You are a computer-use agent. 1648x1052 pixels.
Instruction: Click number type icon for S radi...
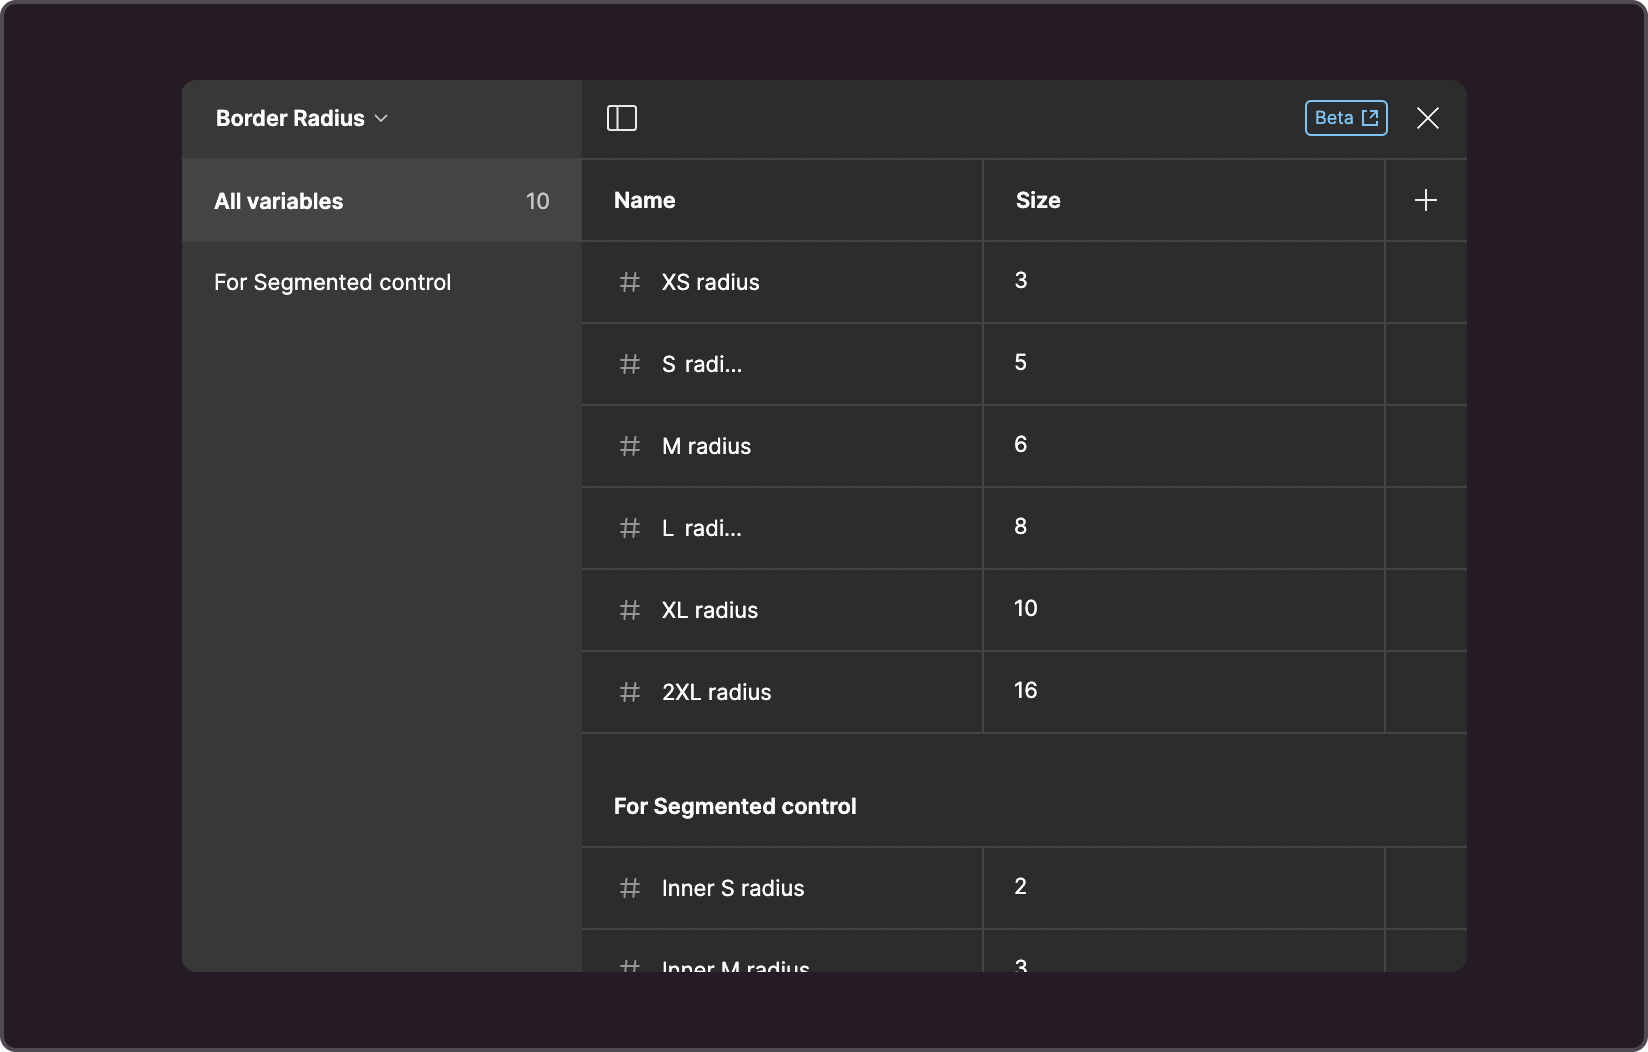coord(630,364)
